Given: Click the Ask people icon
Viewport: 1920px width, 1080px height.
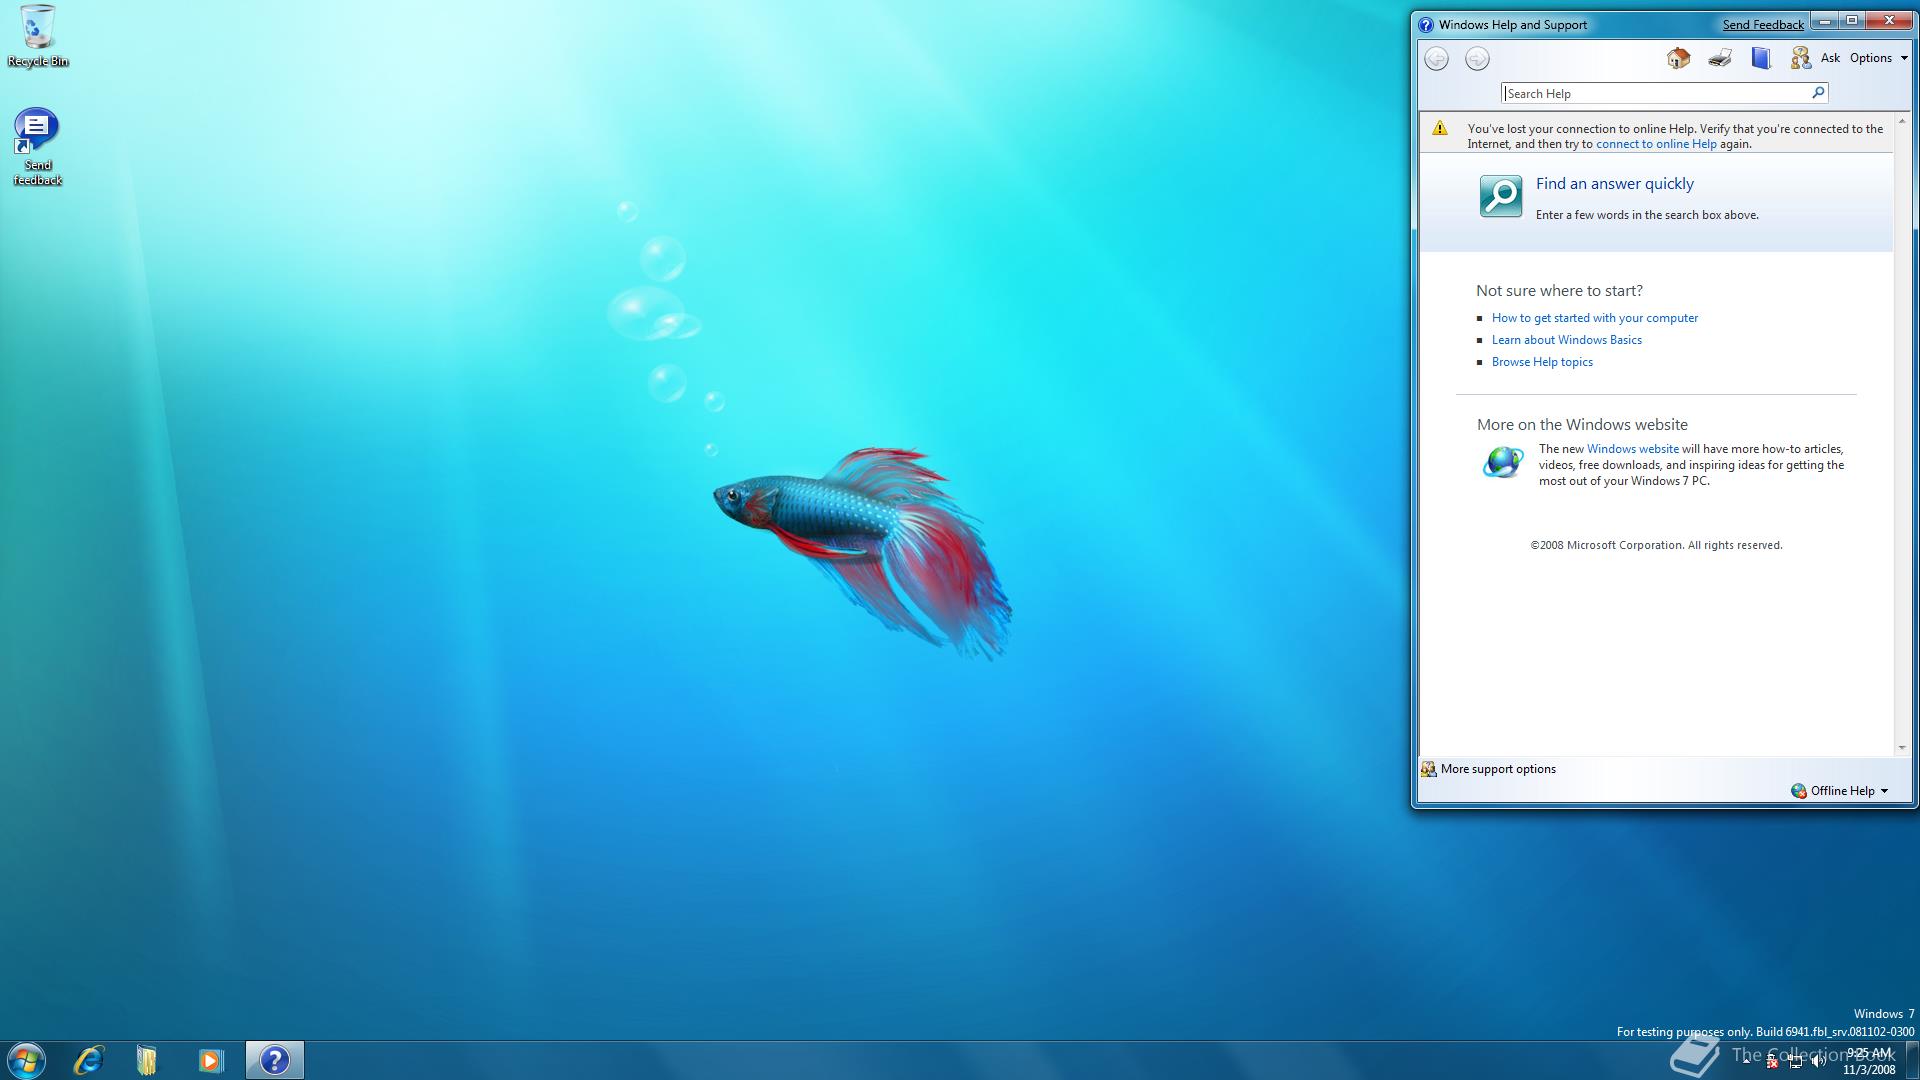Looking at the screenshot, I should (x=1800, y=58).
